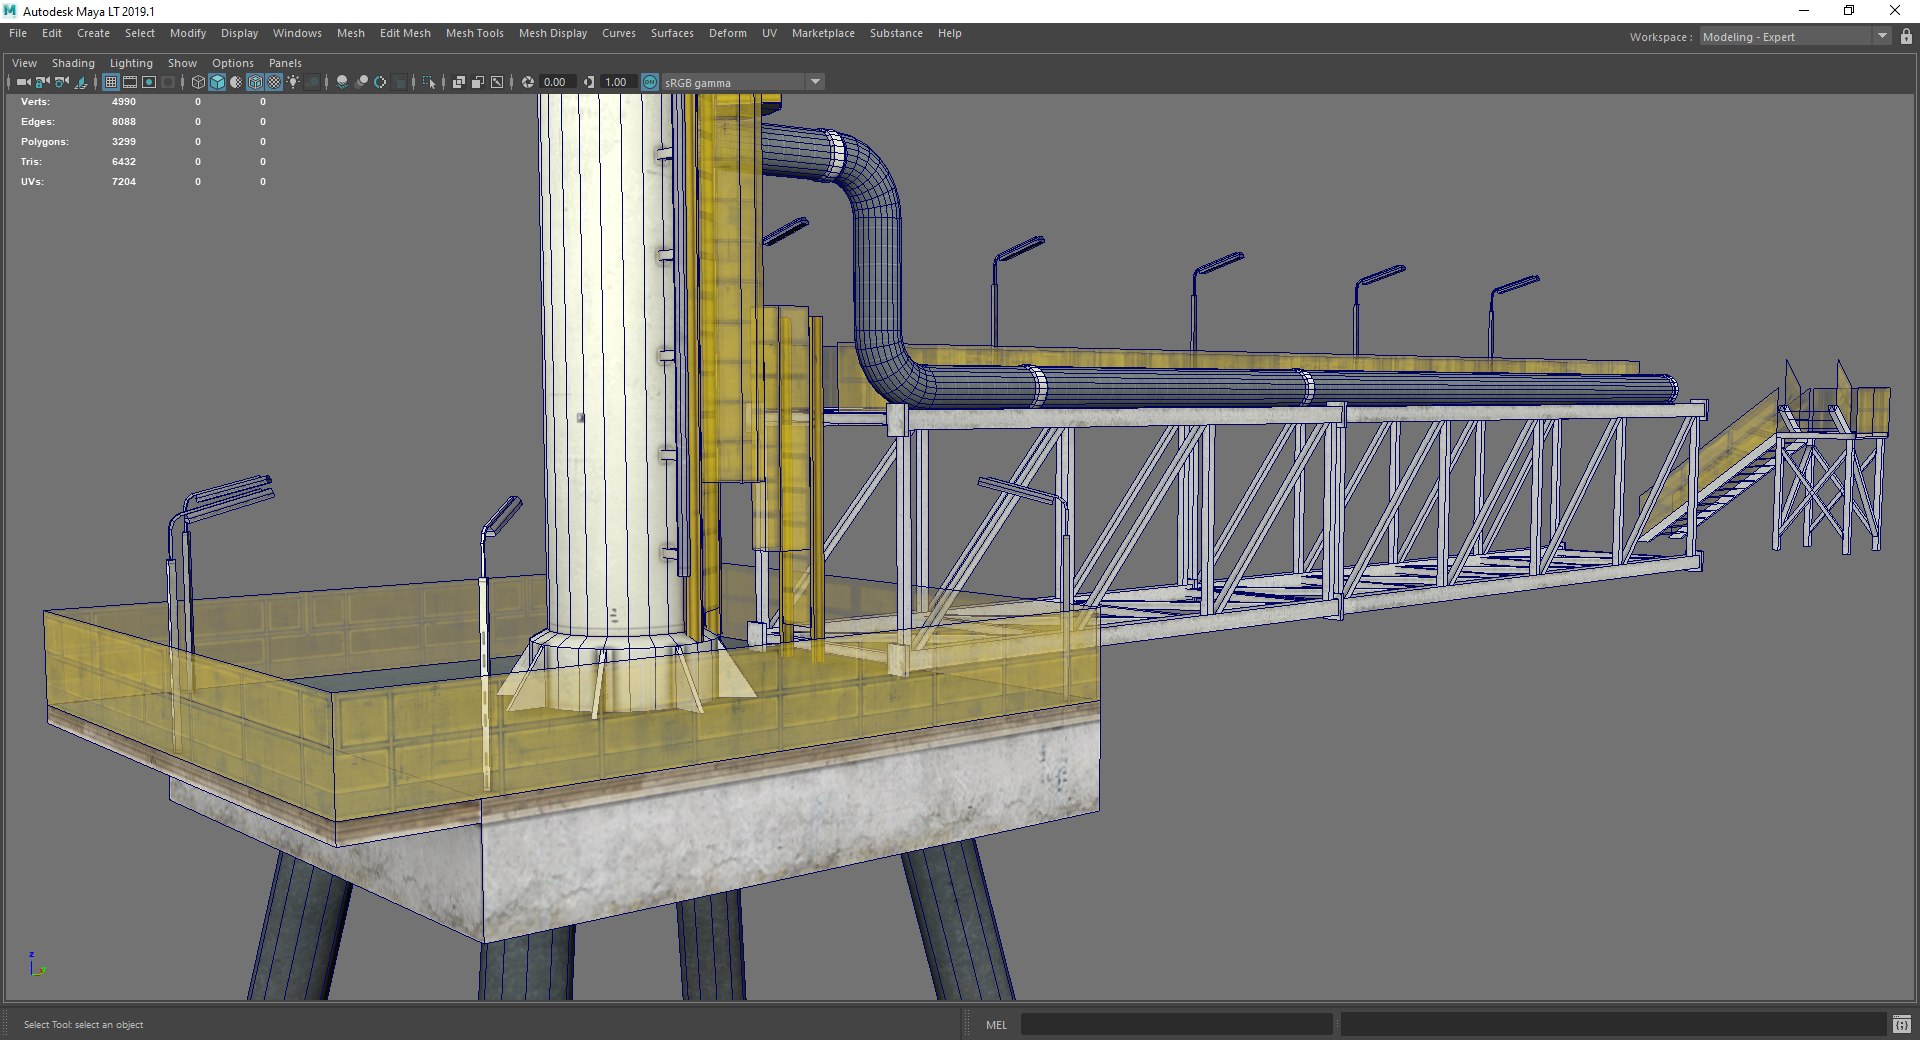The width and height of the screenshot is (1920, 1040).
Task: Click the exposure value field 0.00
Action: point(557,82)
